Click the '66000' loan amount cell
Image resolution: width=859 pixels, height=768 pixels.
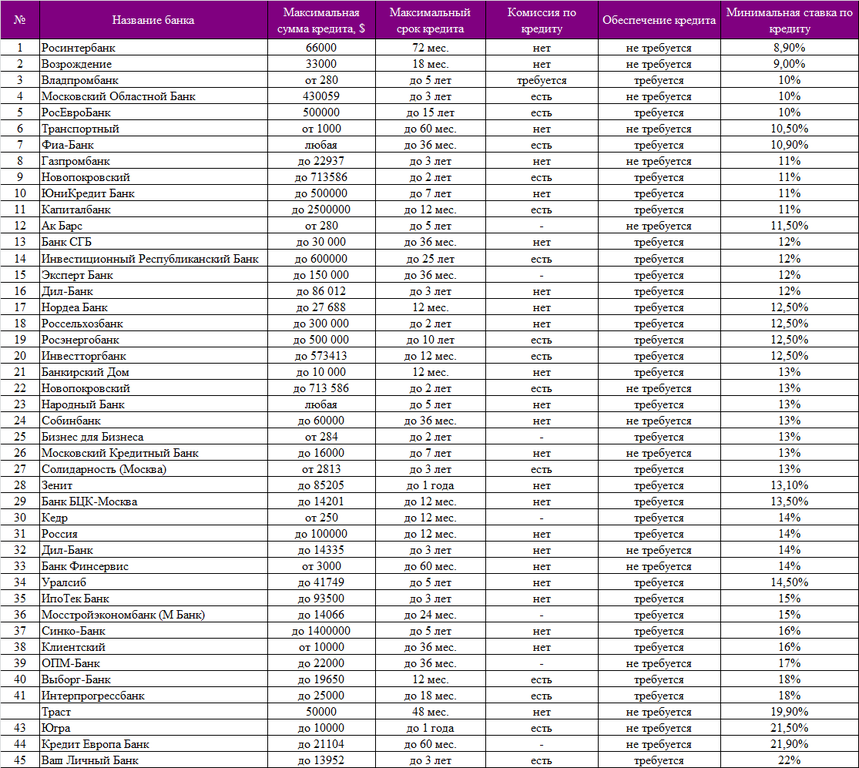pyautogui.click(x=321, y=48)
